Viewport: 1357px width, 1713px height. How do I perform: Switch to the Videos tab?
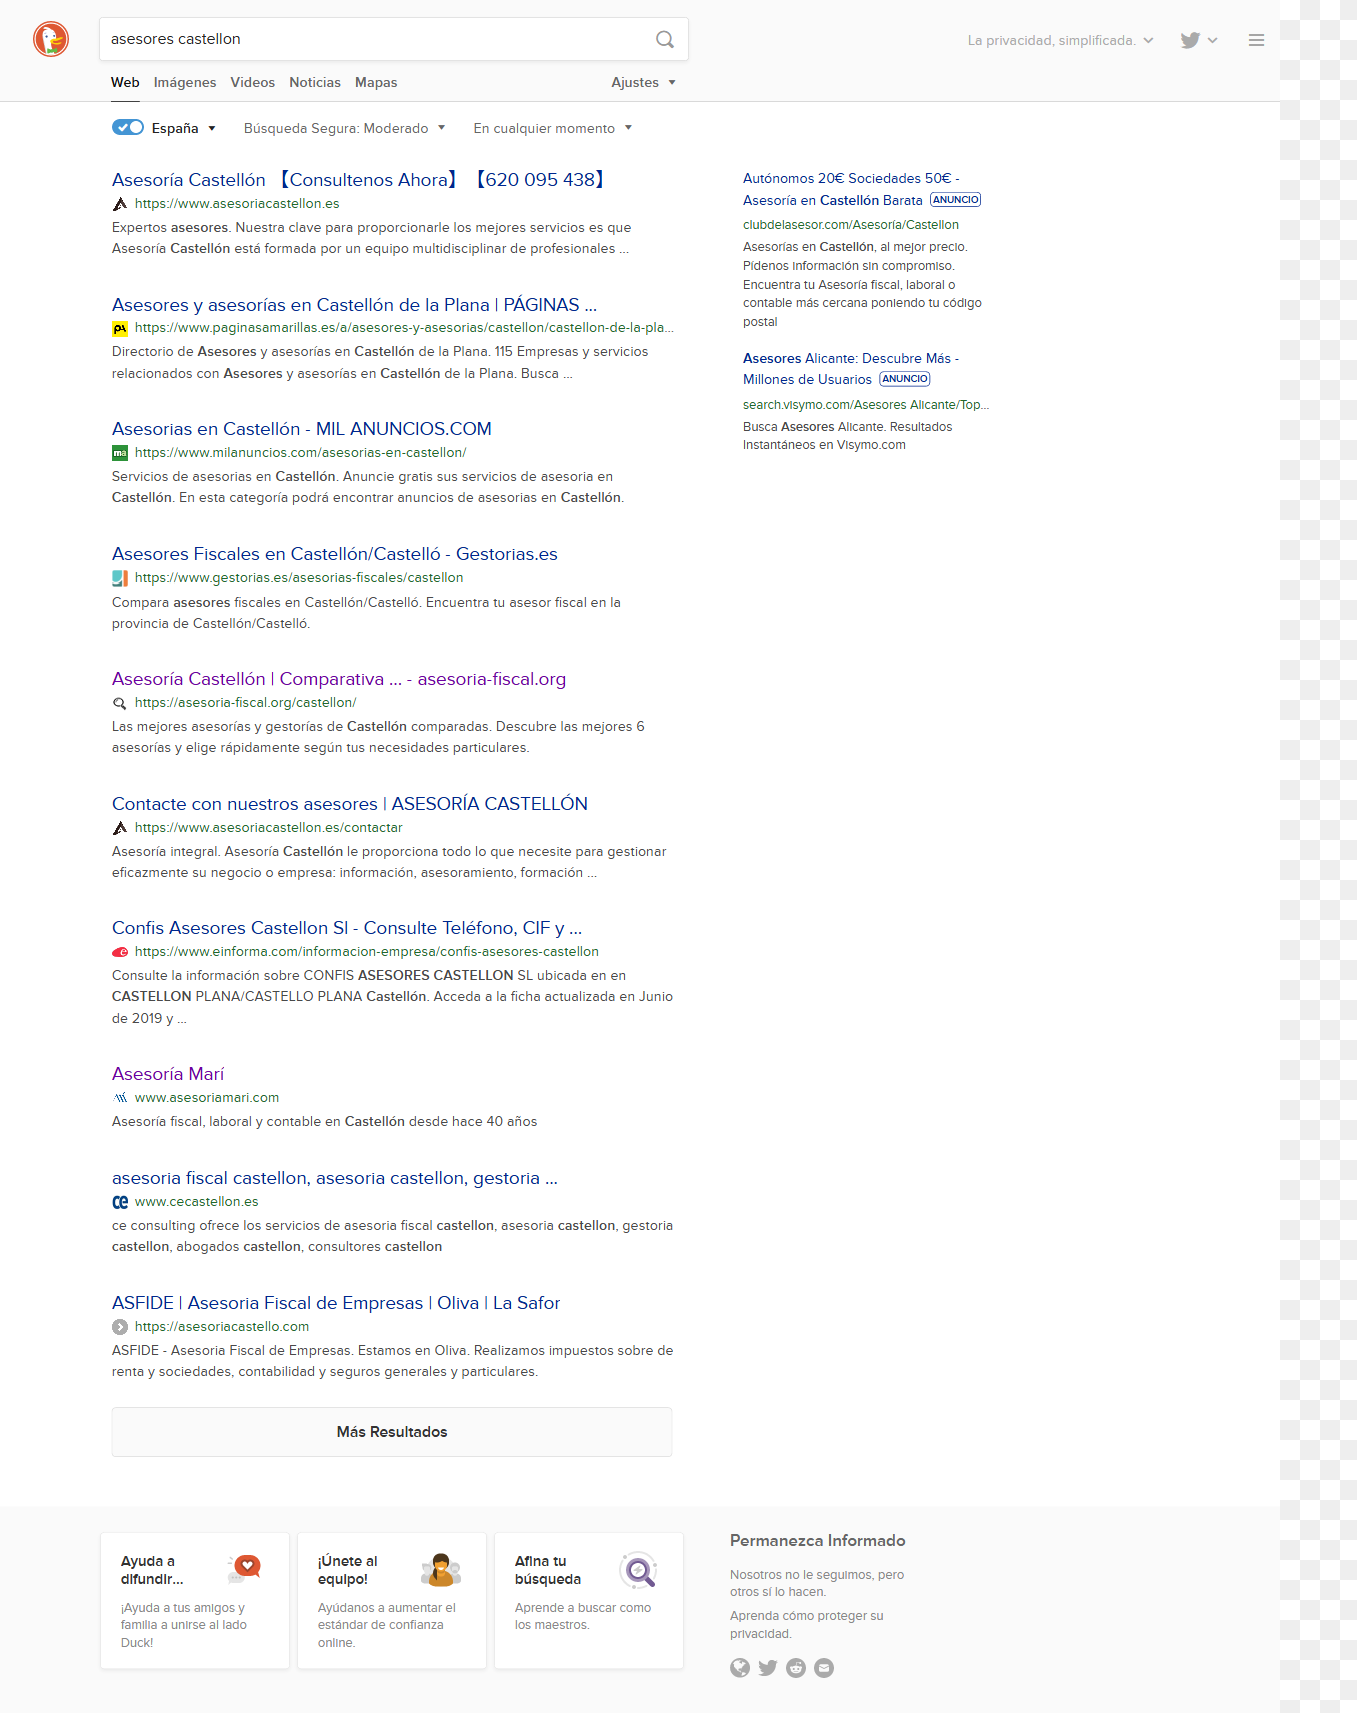(252, 82)
